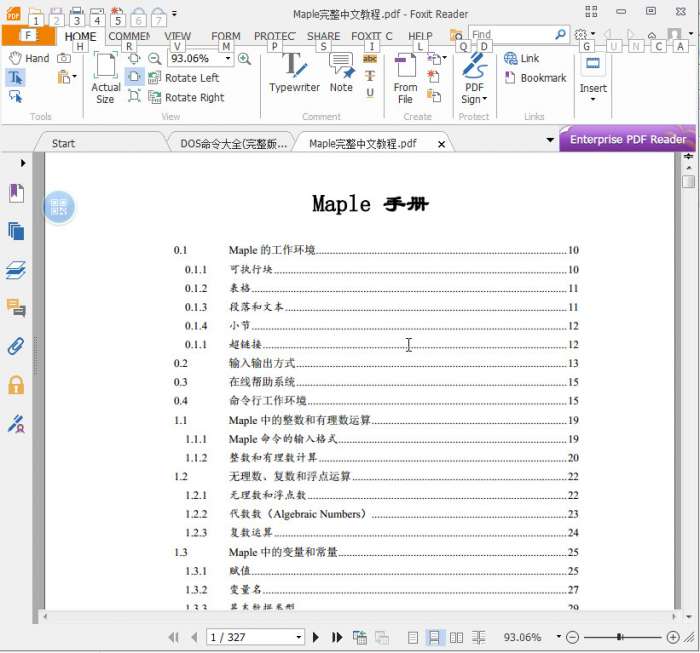This screenshot has height=653, width=700.
Task: Click the zoom slider handle
Action: click(x=620, y=637)
